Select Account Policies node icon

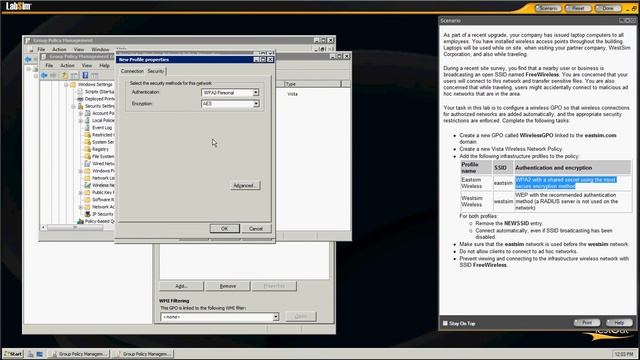(87, 113)
